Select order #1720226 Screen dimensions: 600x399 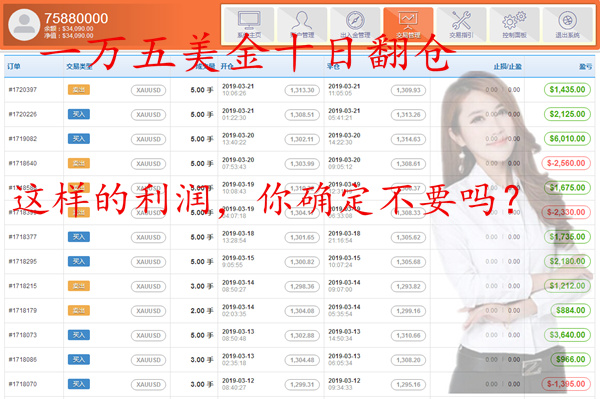[23, 114]
